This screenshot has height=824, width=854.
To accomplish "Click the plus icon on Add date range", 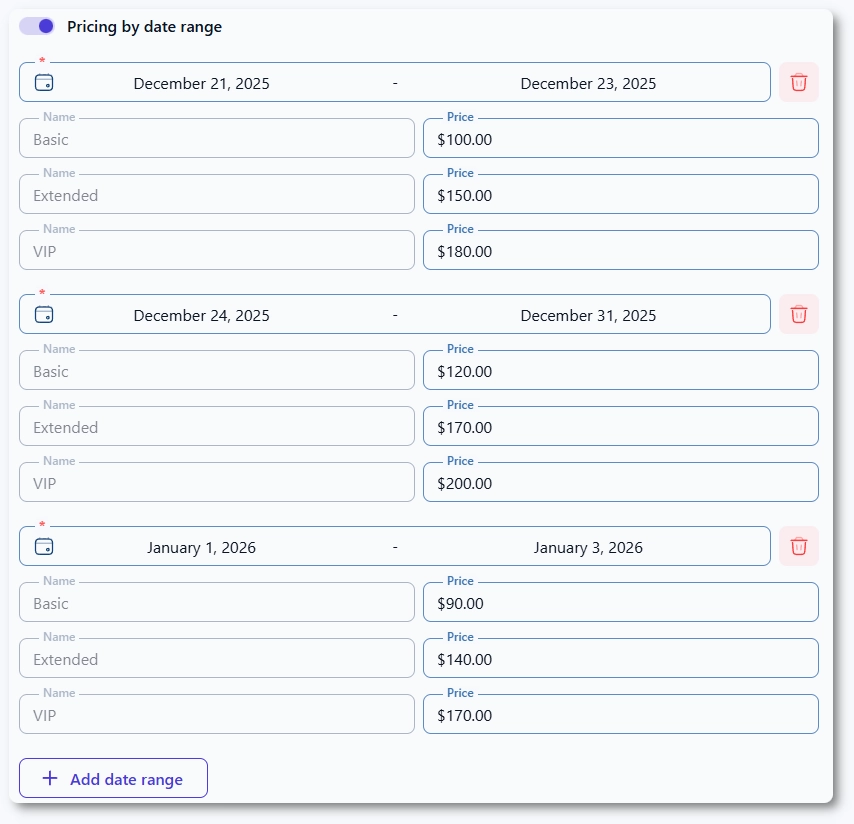I will (50, 779).
